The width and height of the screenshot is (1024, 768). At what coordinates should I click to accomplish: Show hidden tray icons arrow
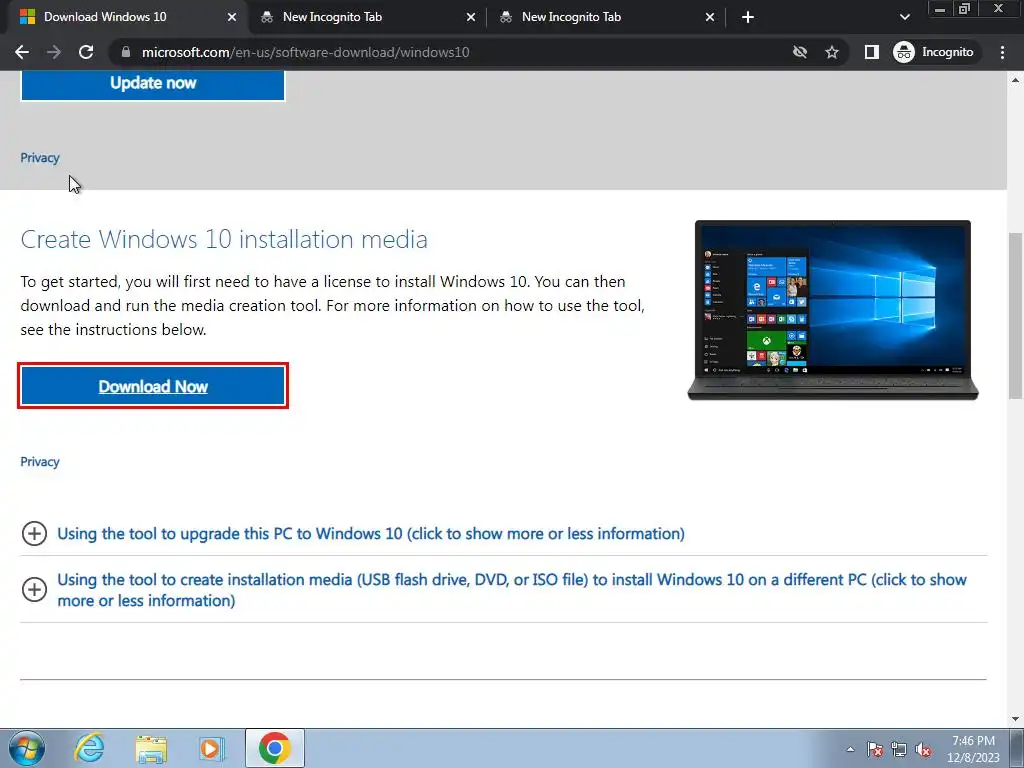(850, 749)
